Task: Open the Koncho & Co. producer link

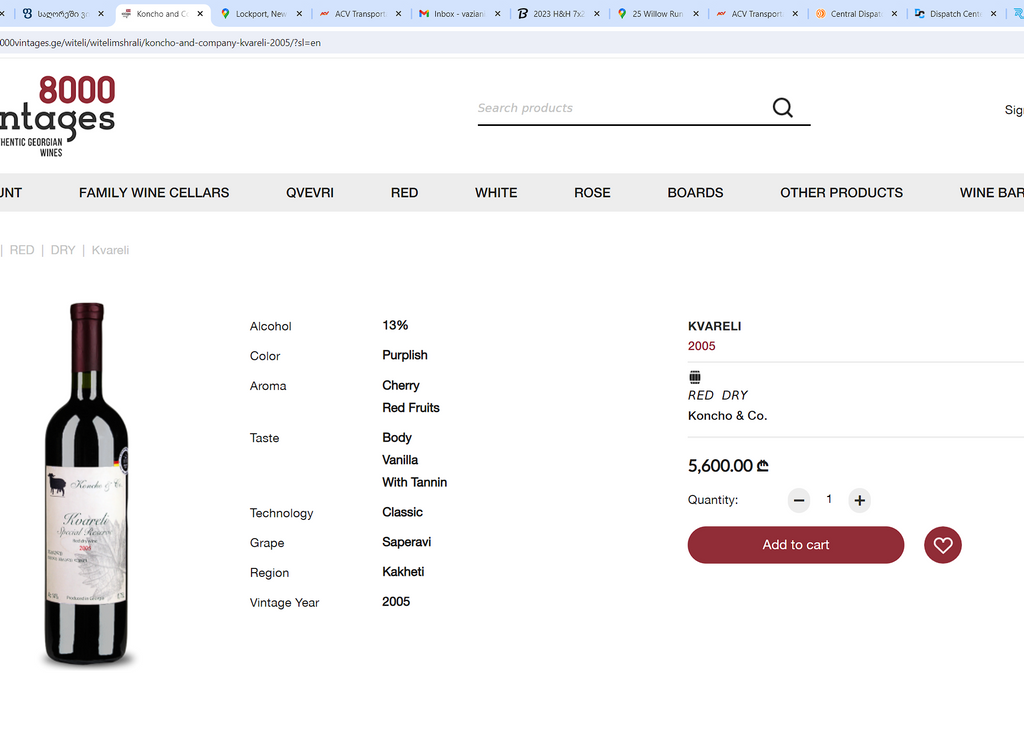Action: pyautogui.click(x=728, y=415)
